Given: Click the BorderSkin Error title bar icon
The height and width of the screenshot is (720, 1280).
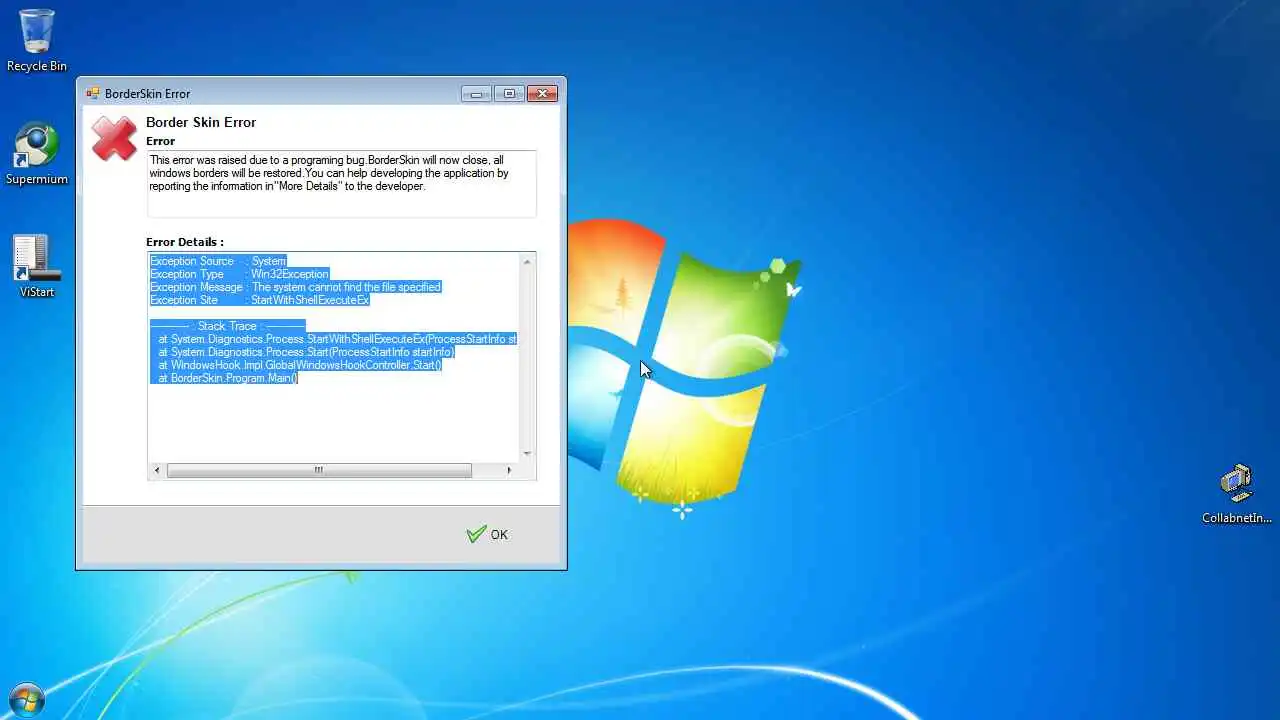Looking at the screenshot, I should click(x=93, y=93).
